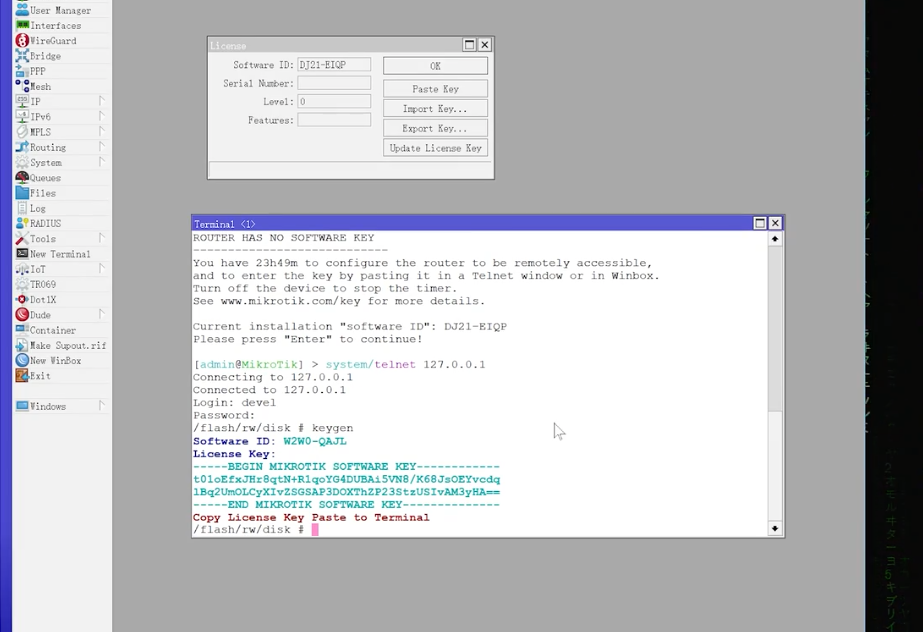Click the Features field in License
The image size is (923, 632).
pos(334,120)
